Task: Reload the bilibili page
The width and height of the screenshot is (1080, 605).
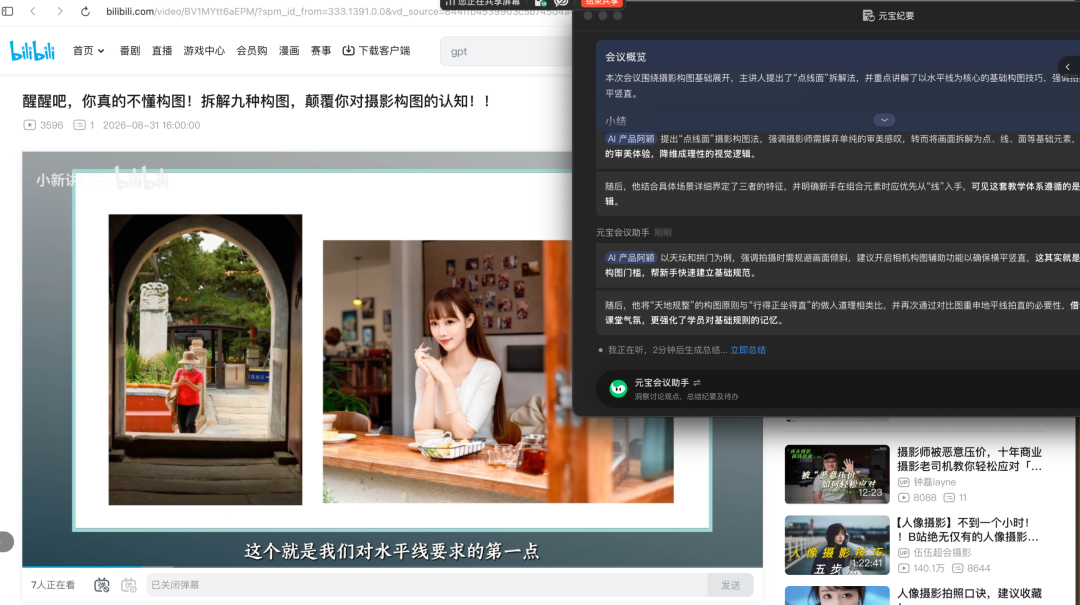Action: [x=85, y=11]
